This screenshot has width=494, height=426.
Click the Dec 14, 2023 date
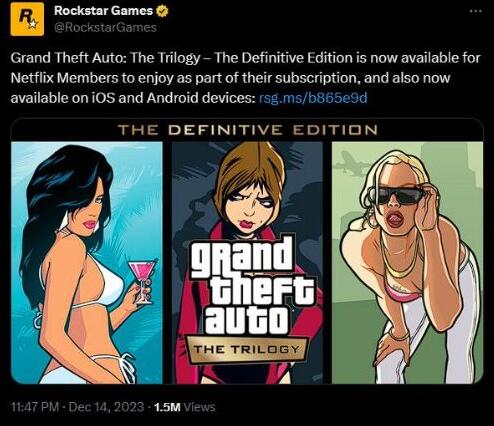point(106,407)
